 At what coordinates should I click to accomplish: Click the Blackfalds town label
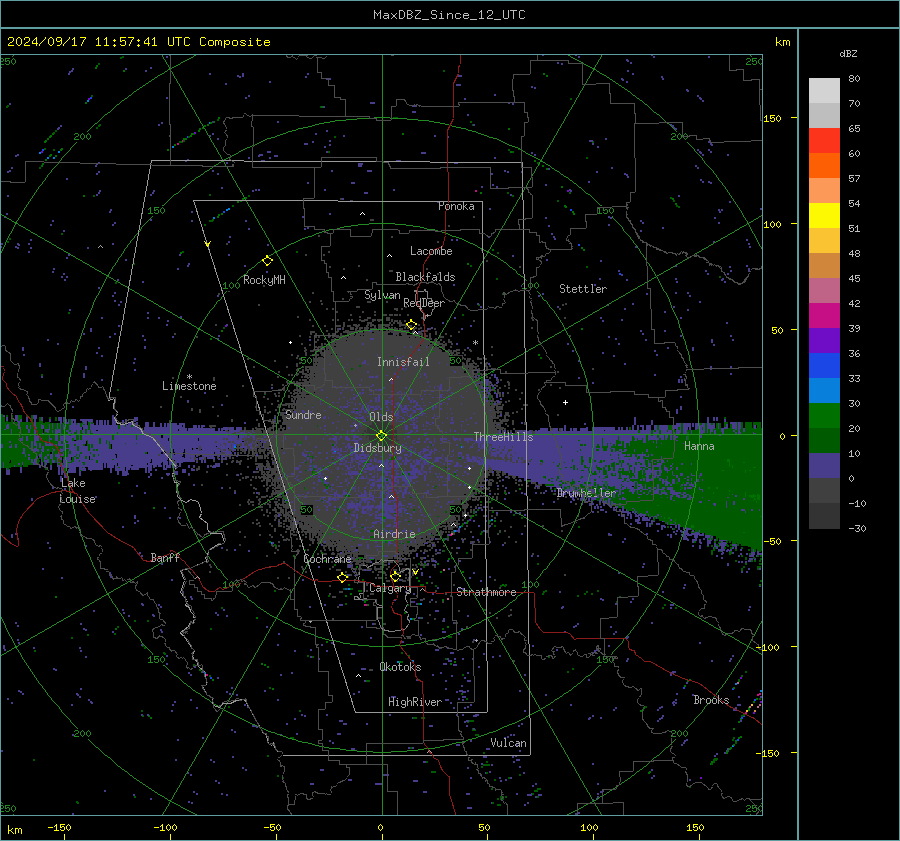425,277
